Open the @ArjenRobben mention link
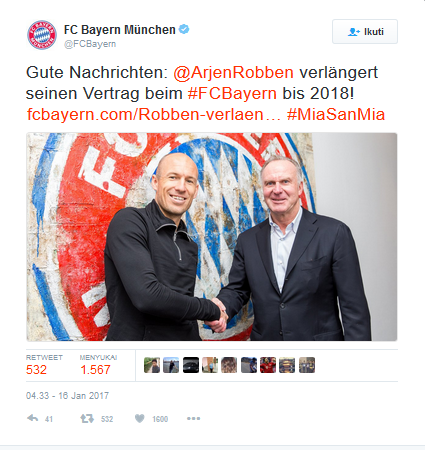This screenshot has height=450, width=425. [x=233, y=72]
